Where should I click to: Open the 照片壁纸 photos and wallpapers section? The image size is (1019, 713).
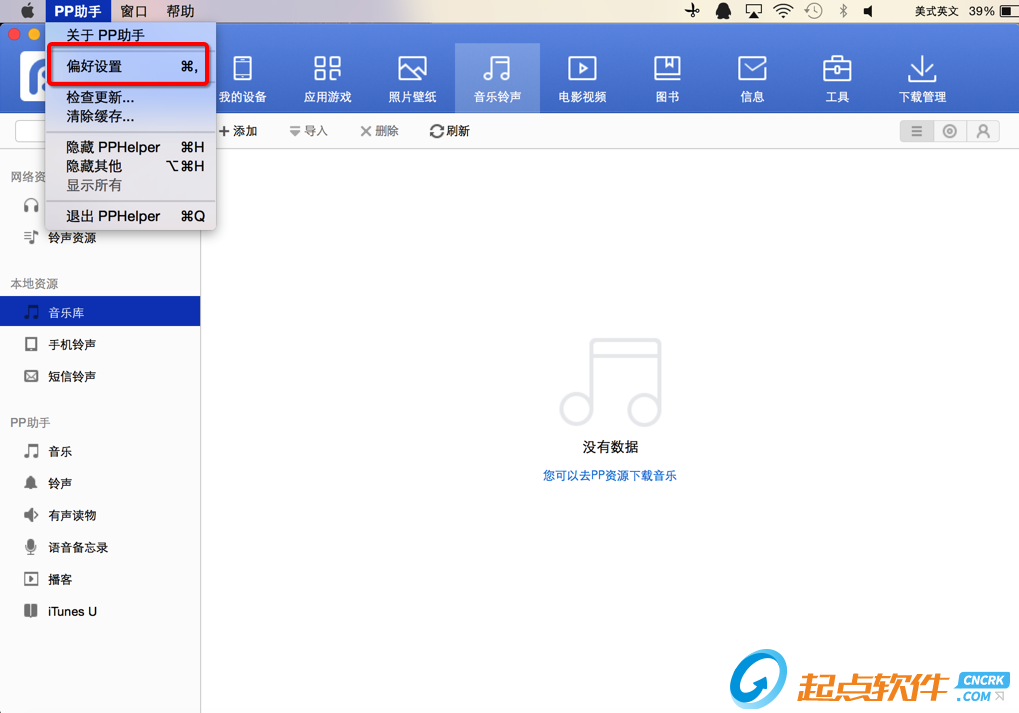[x=412, y=79]
